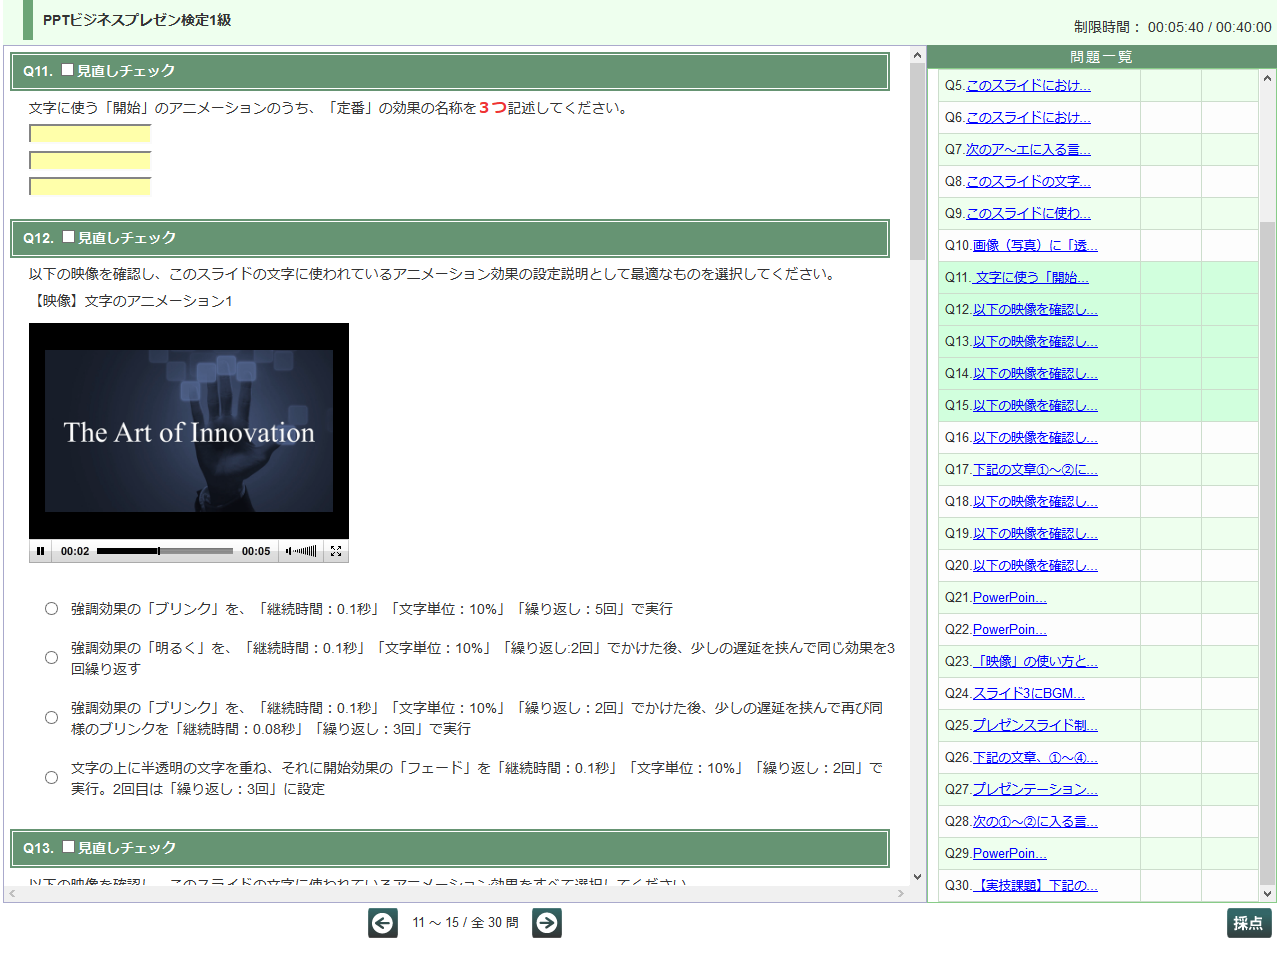This screenshot has height=953, width=1280.
Task: Pause the video with the pause icon
Action: pos(40,551)
